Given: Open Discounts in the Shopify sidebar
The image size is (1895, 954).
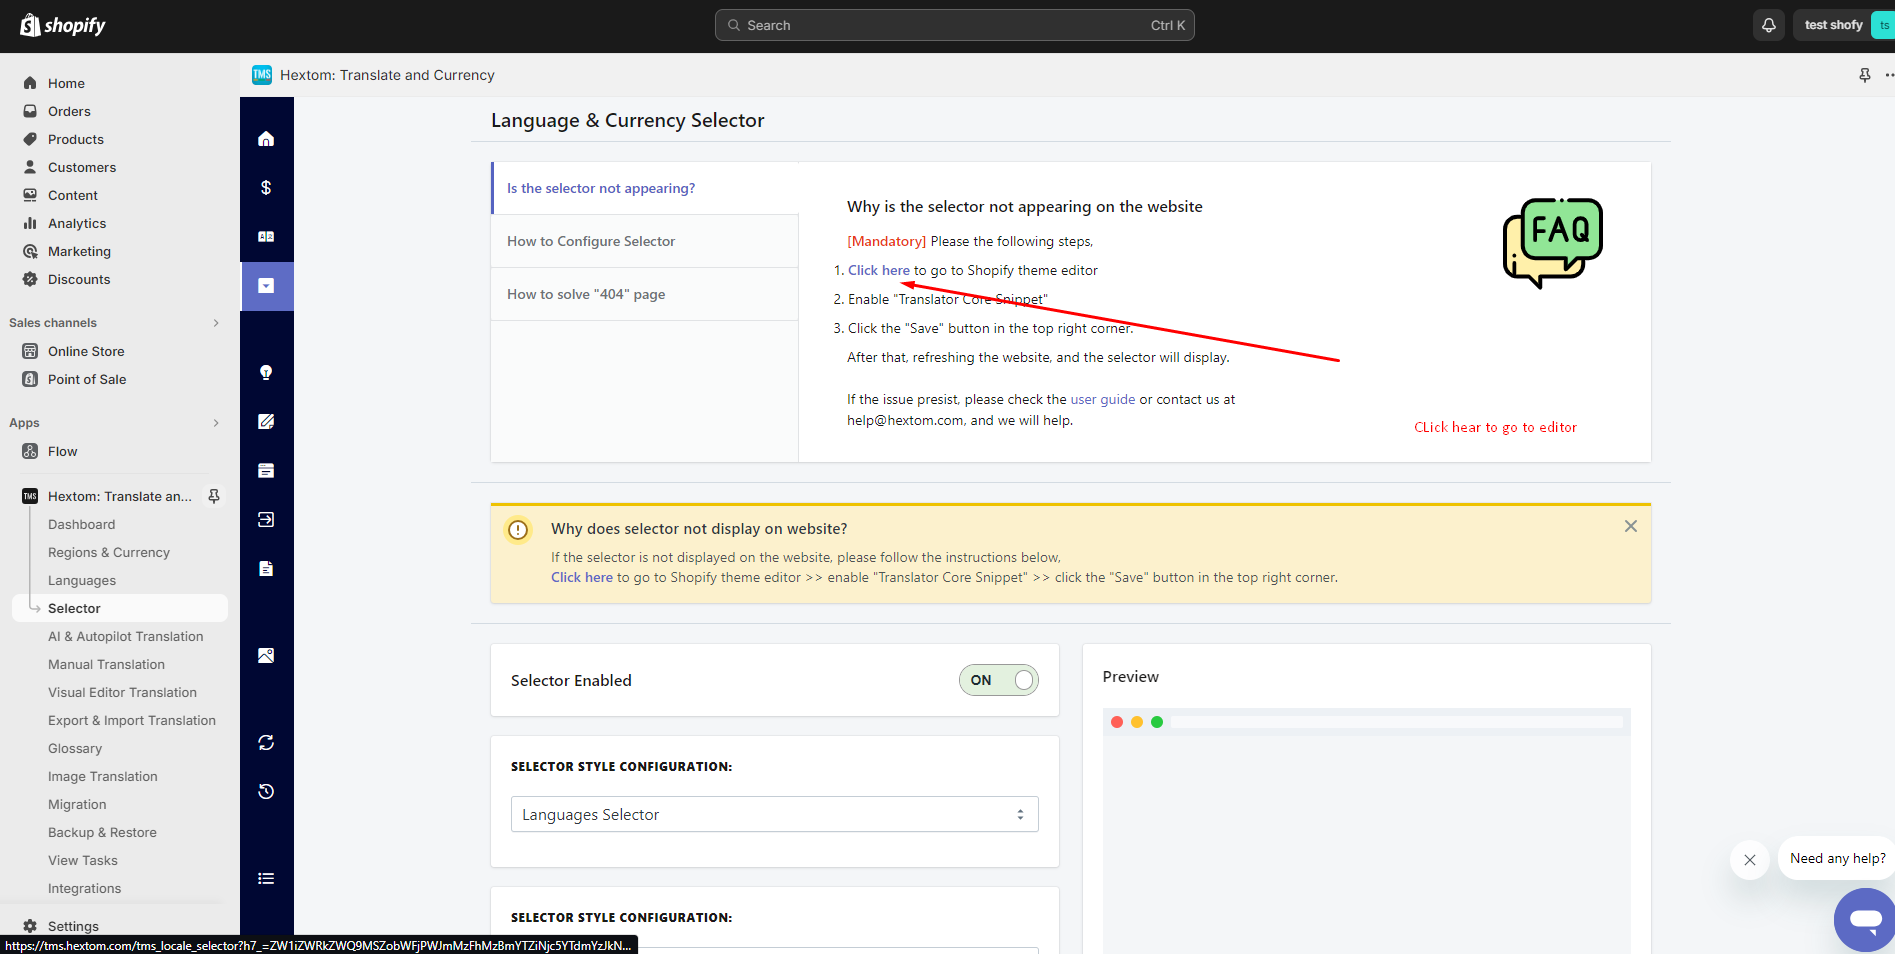Looking at the screenshot, I should (x=79, y=279).
